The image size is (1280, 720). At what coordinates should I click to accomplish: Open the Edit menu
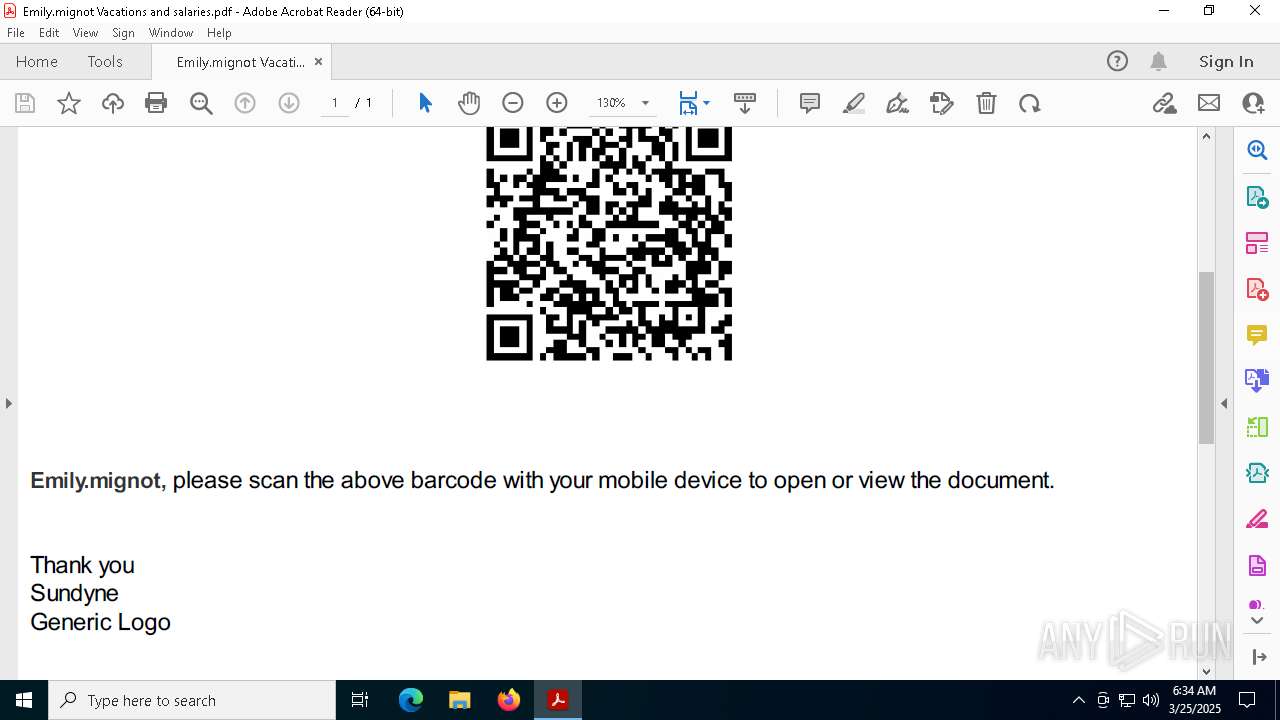click(x=49, y=33)
